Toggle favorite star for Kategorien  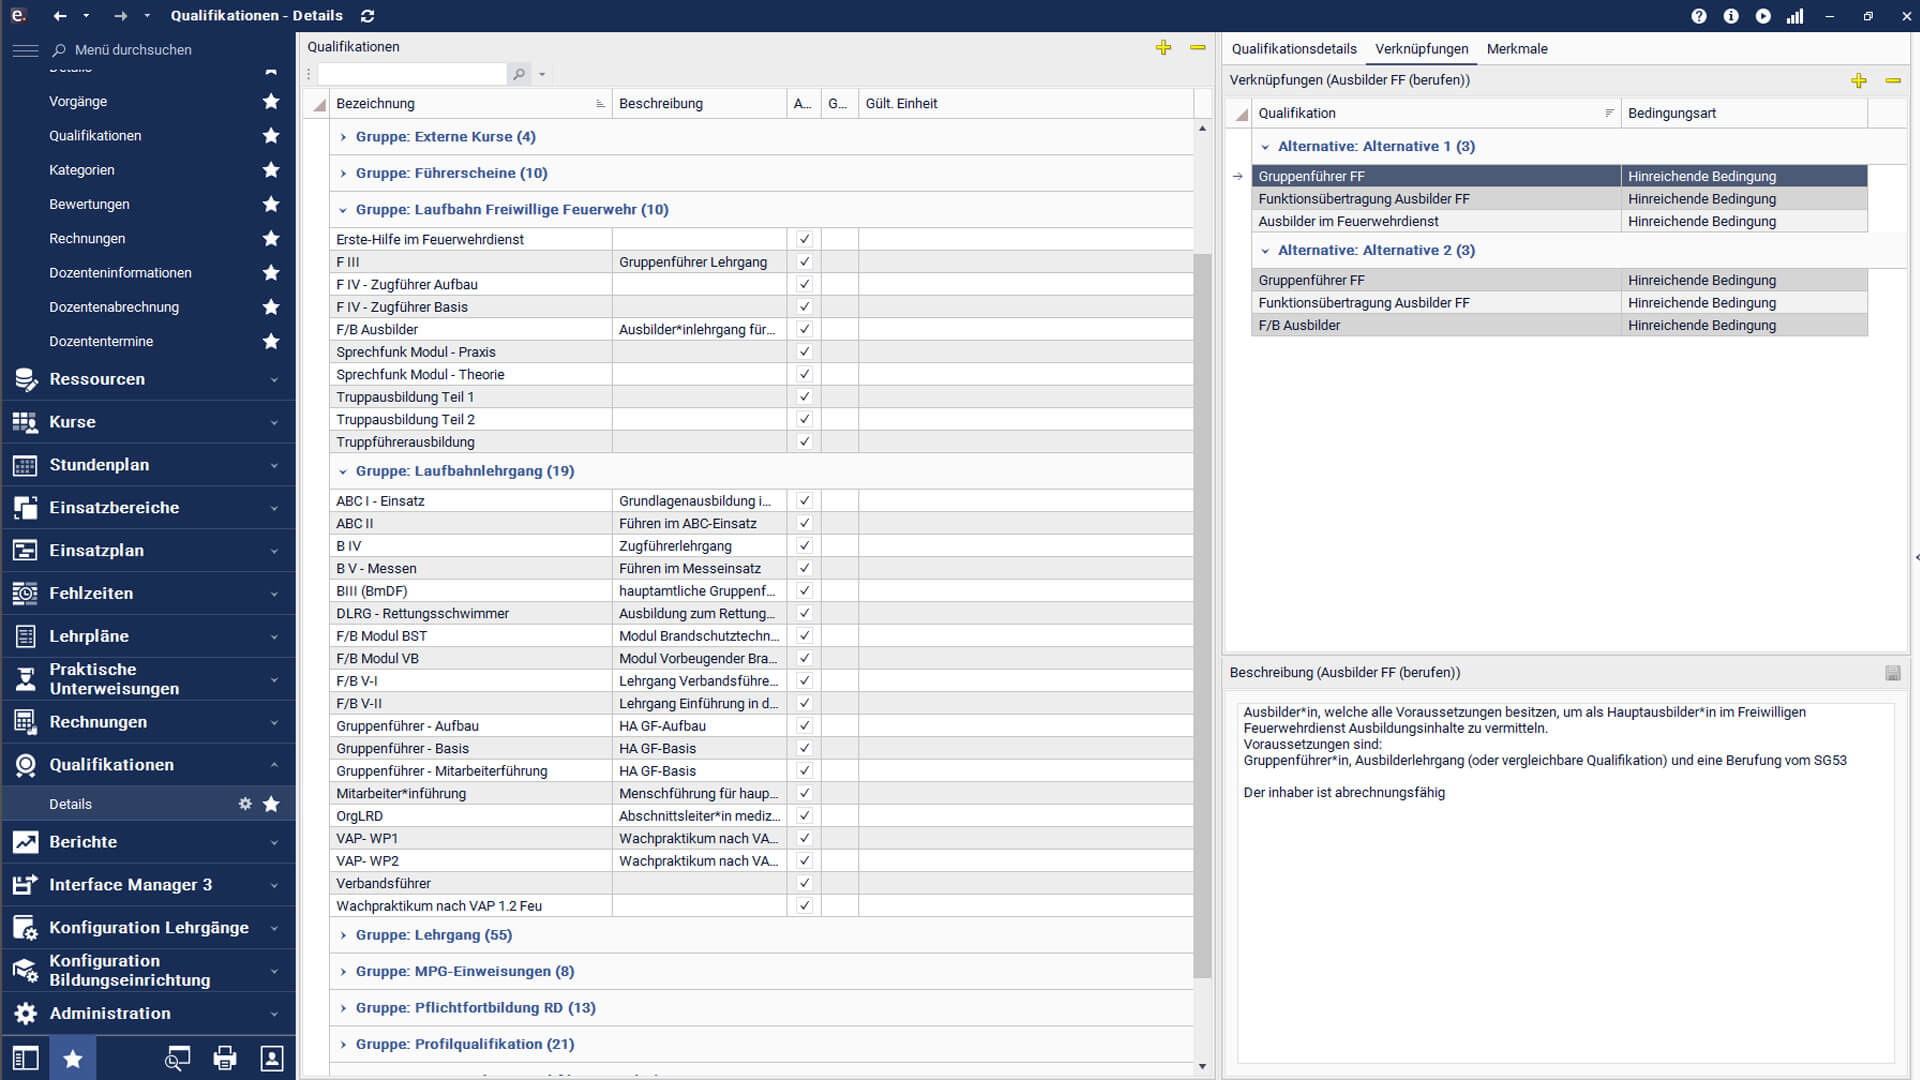coord(271,170)
